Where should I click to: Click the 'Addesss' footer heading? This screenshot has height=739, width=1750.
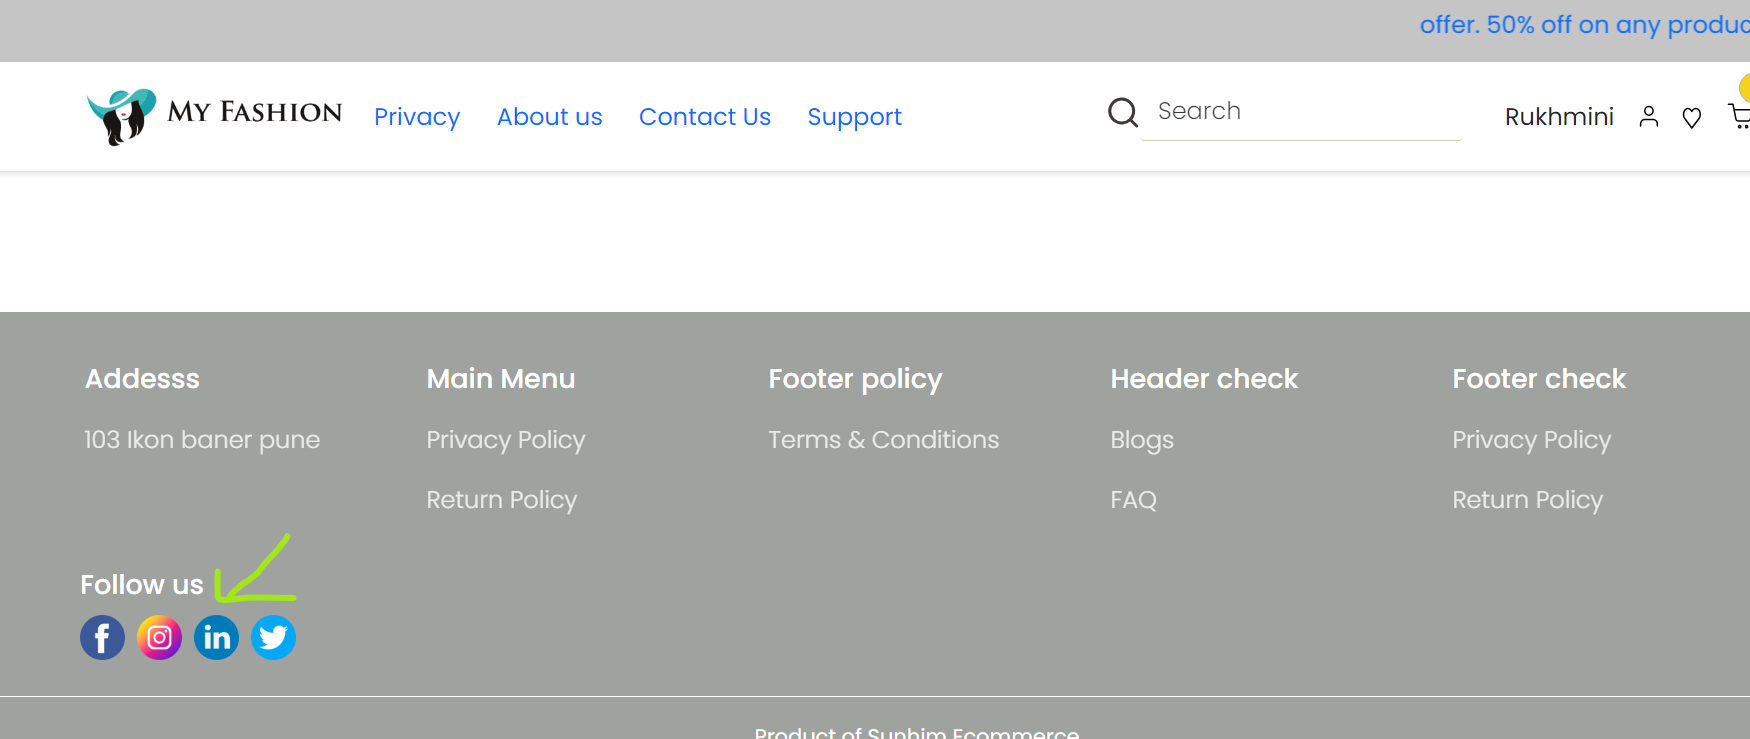[x=142, y=379]
